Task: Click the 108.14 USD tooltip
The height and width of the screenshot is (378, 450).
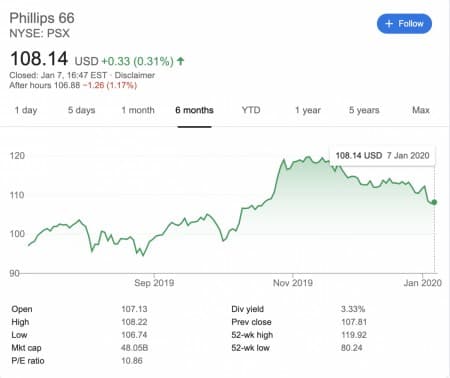Action: click(382, 155)
